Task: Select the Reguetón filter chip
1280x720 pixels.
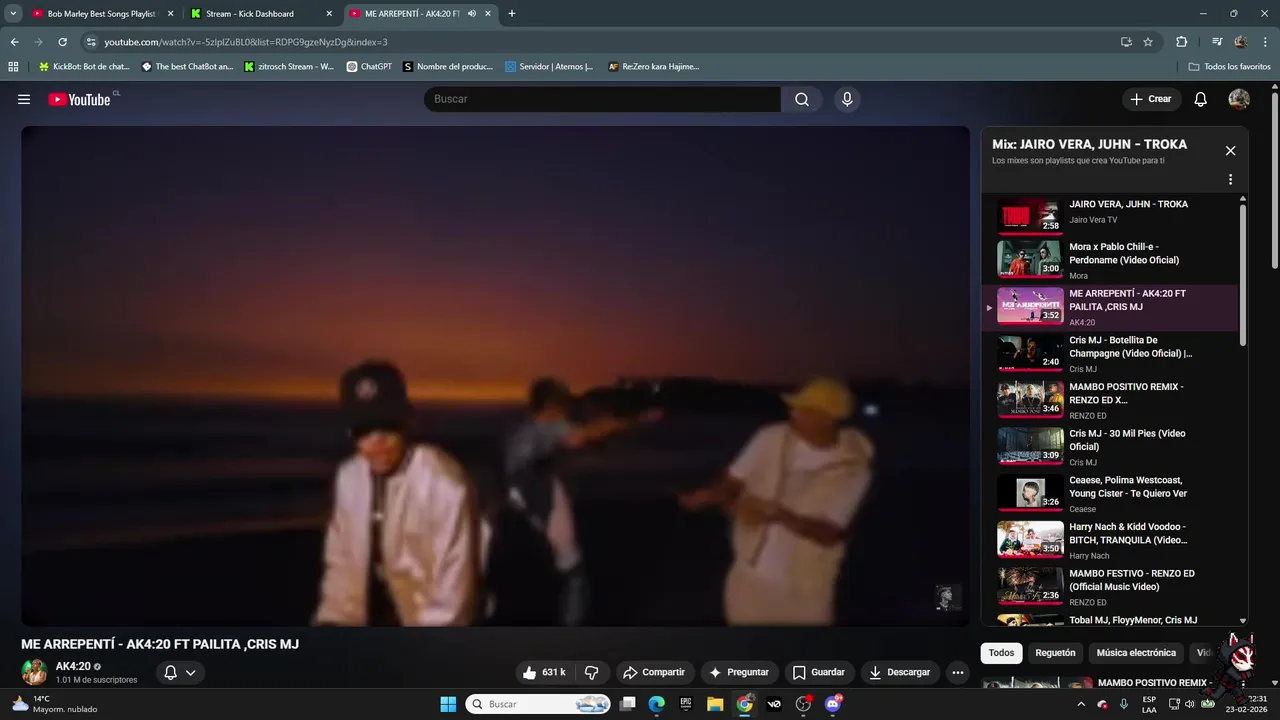Action: [x=1055, y=653]
